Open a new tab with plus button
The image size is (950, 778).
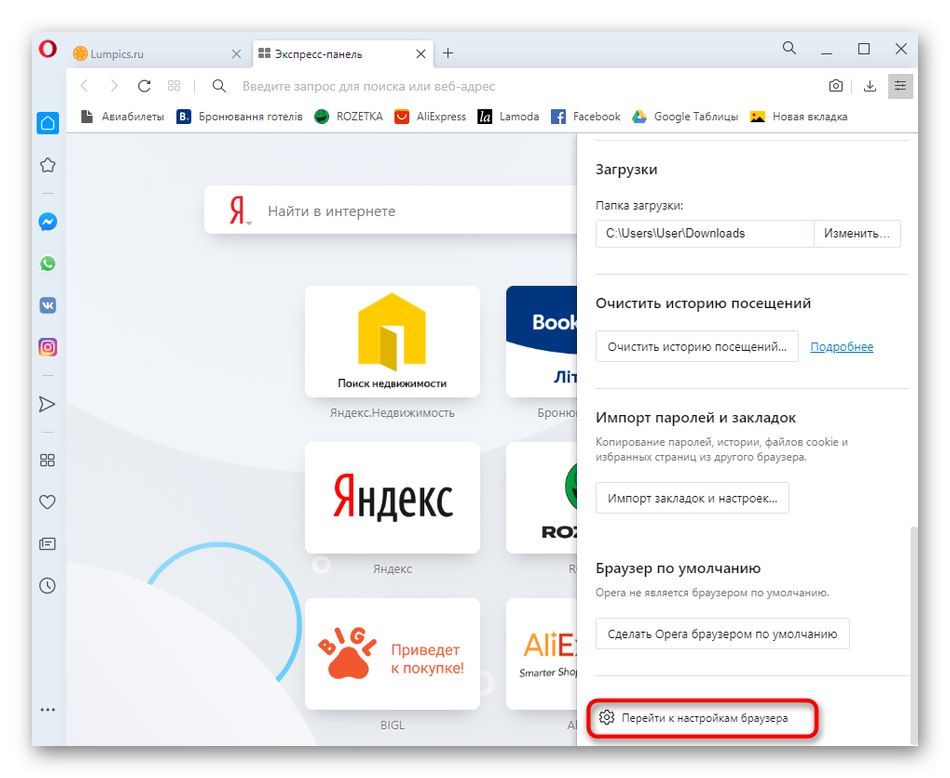coord(448,53)
